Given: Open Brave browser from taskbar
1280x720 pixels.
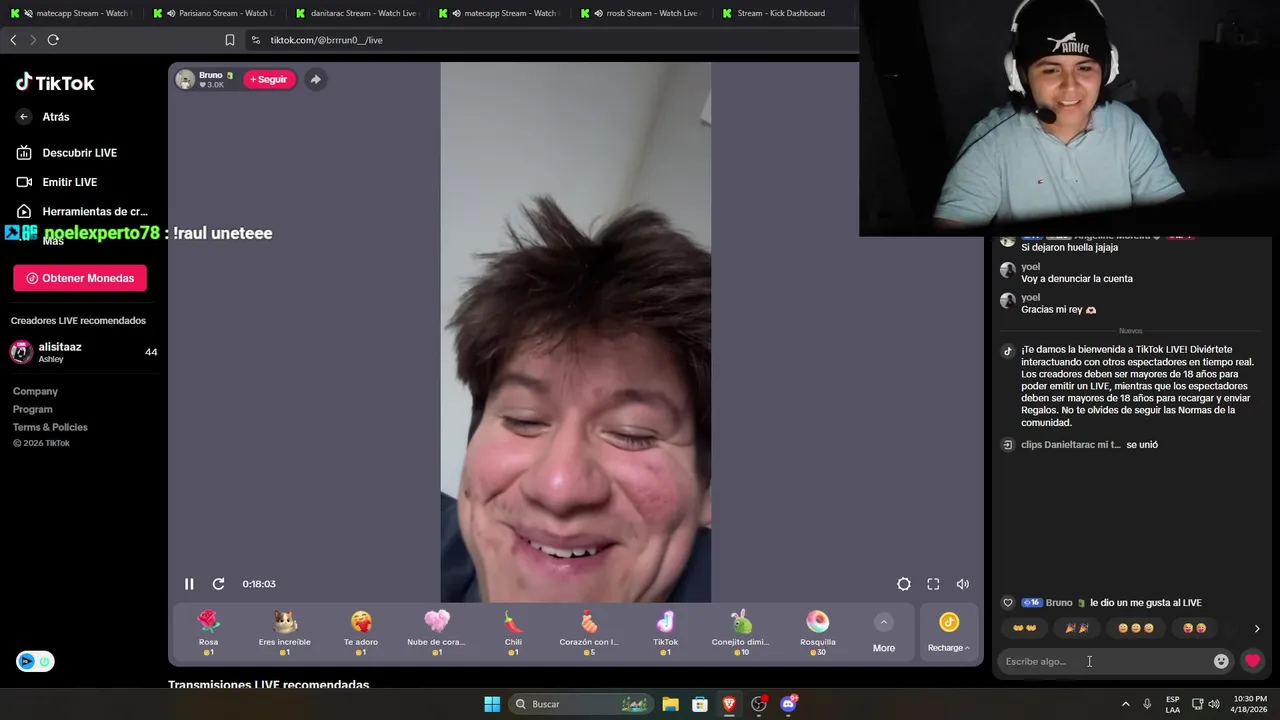Looking at the screenshot, I should [729, 704].
